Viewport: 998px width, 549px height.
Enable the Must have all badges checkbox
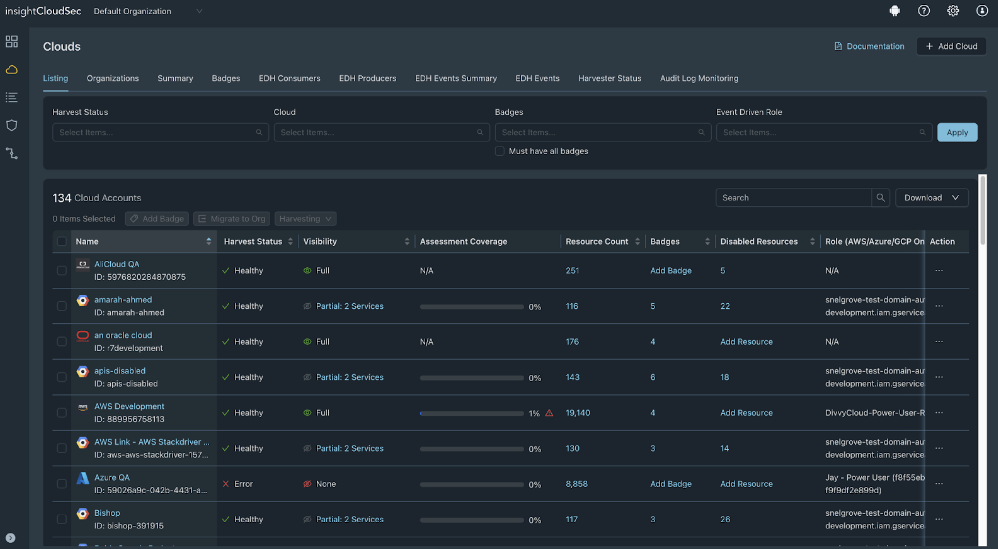500,151
